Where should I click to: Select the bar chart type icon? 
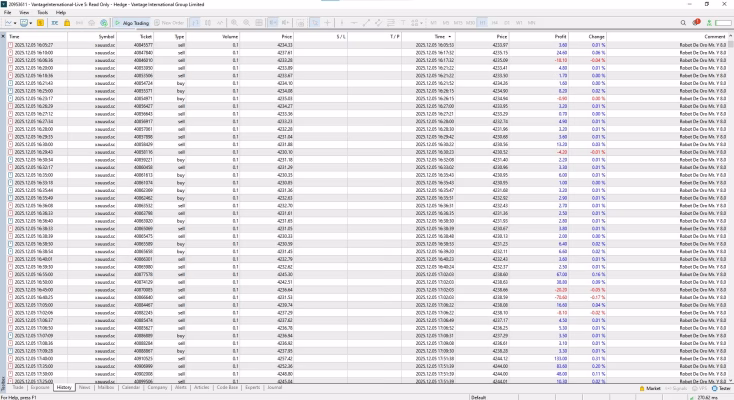195,22
